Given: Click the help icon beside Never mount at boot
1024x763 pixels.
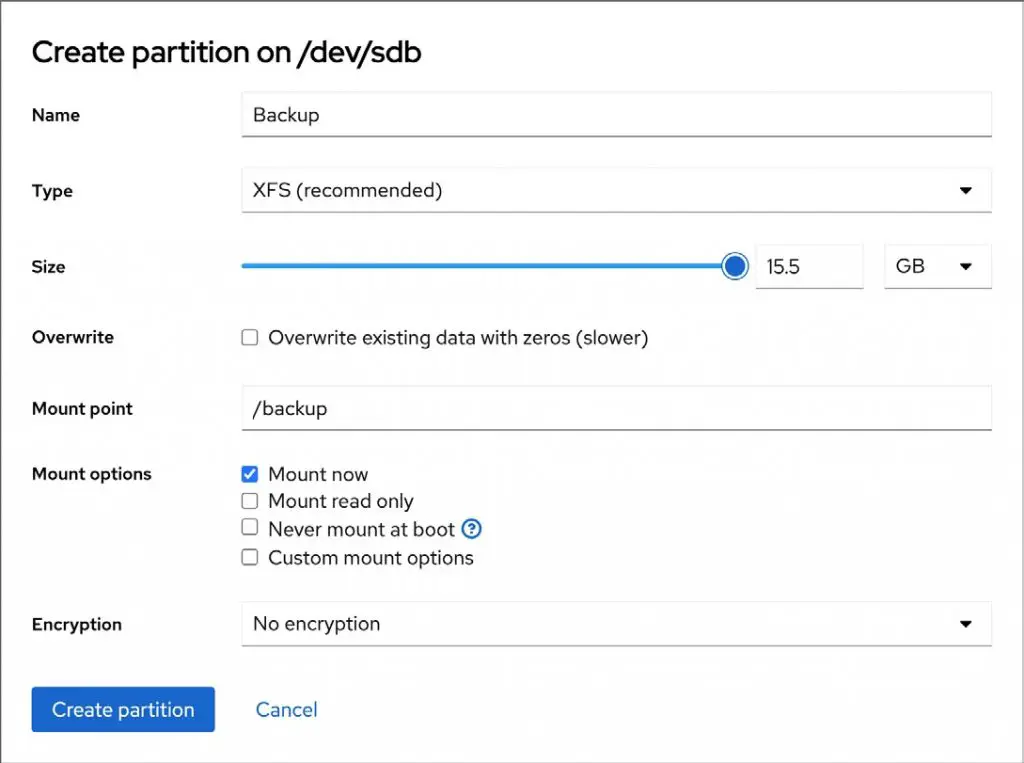Looking at the screenshot, I should tap(473, 529).
